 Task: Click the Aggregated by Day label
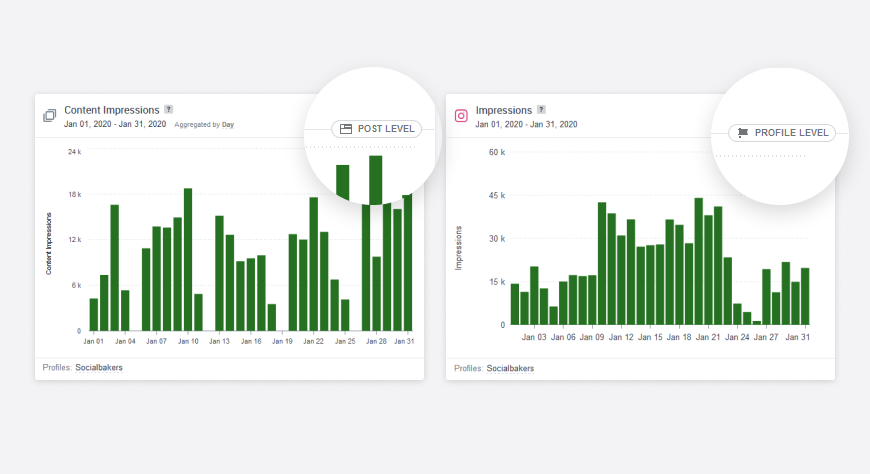tap(204, 125)
